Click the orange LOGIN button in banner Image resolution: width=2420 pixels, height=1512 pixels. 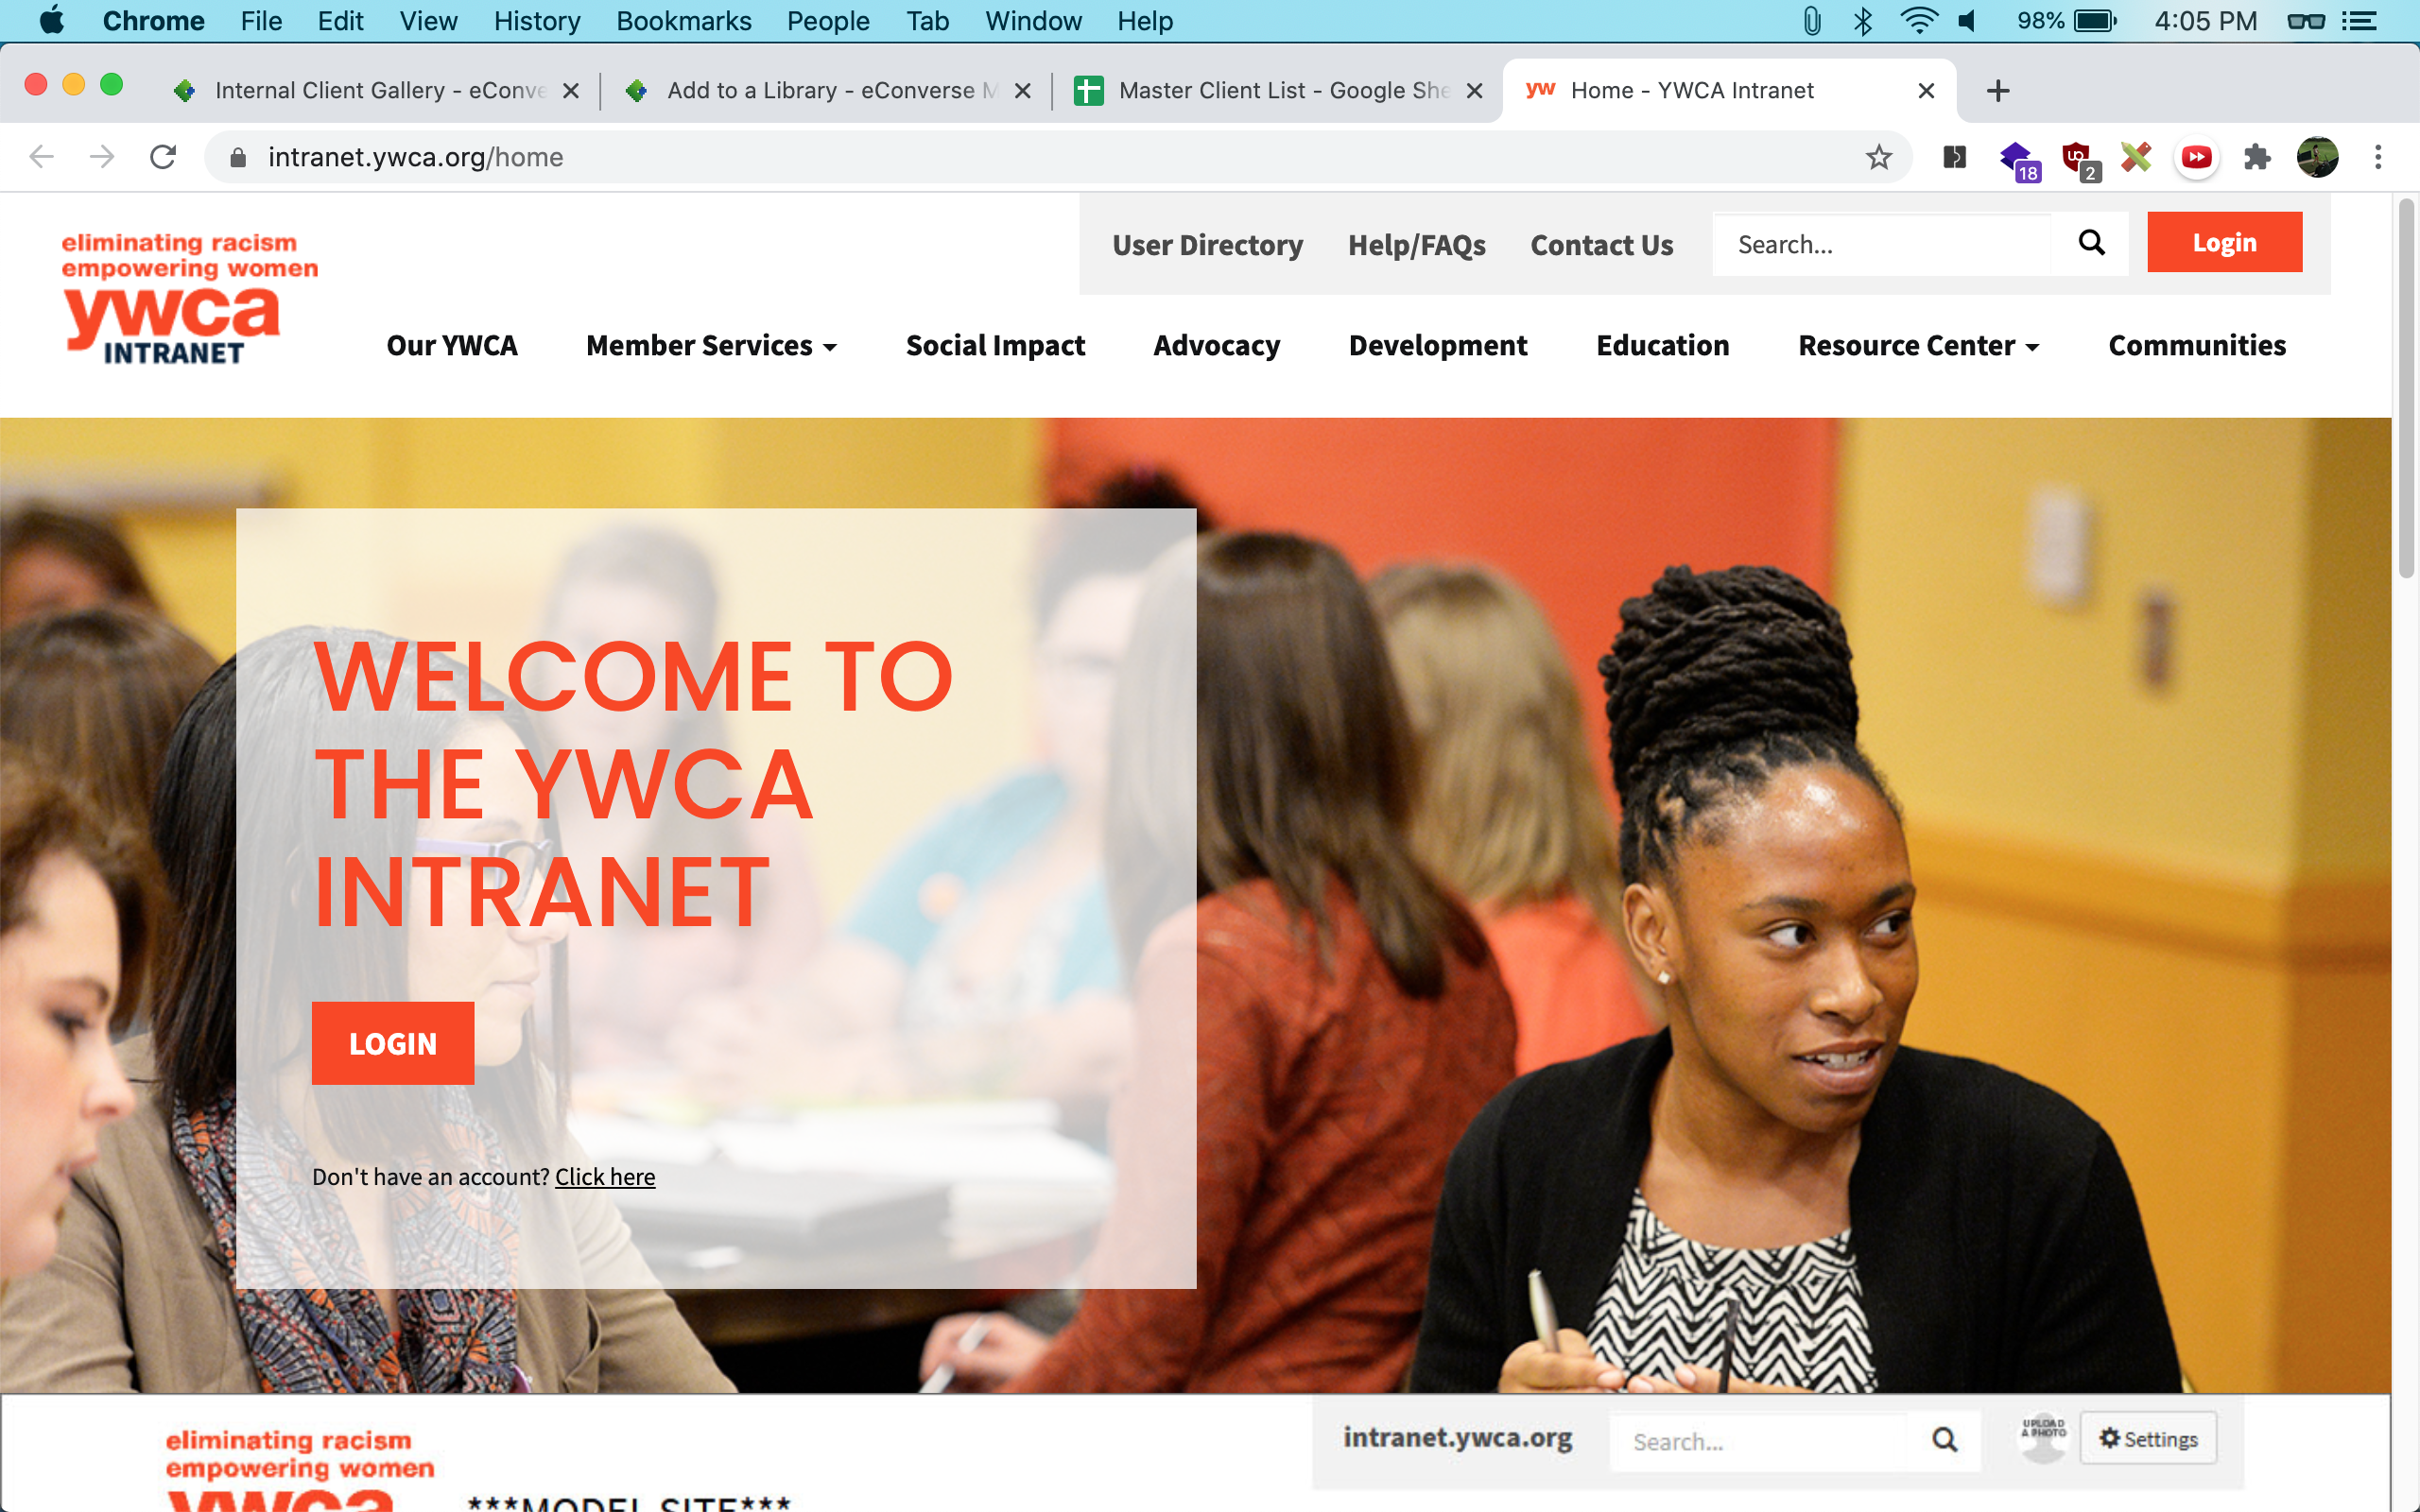(393, 1043)
